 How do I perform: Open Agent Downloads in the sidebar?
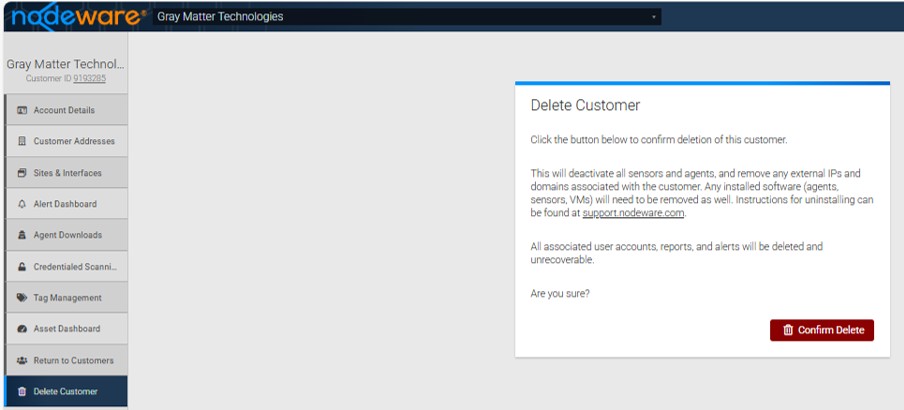[x=66, y=235]
